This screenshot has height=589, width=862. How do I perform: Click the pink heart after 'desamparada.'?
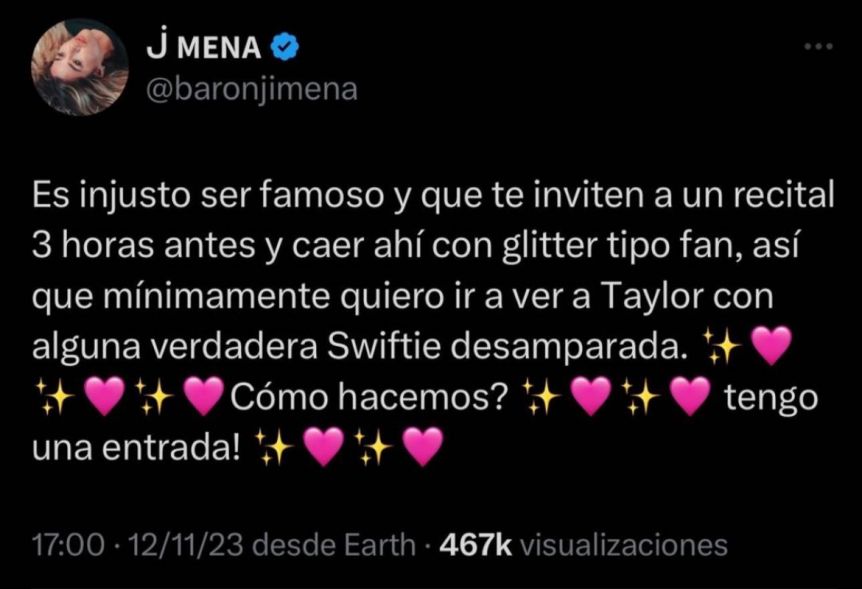tap(771, 345)
